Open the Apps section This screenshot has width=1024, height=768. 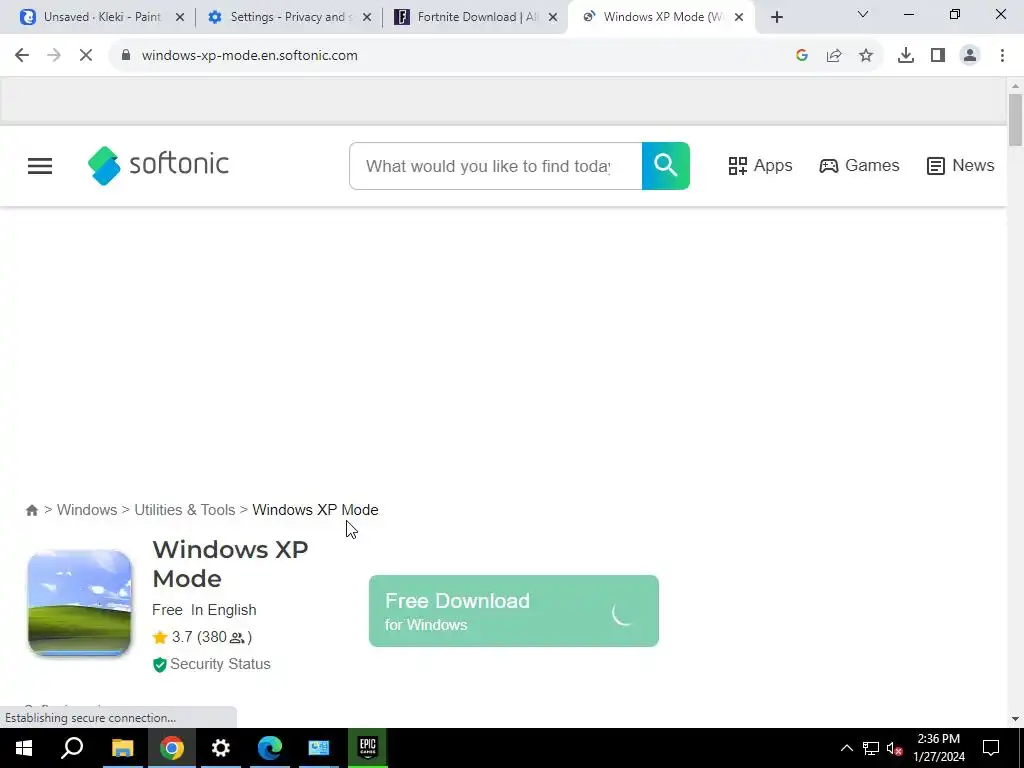[760, 166]
